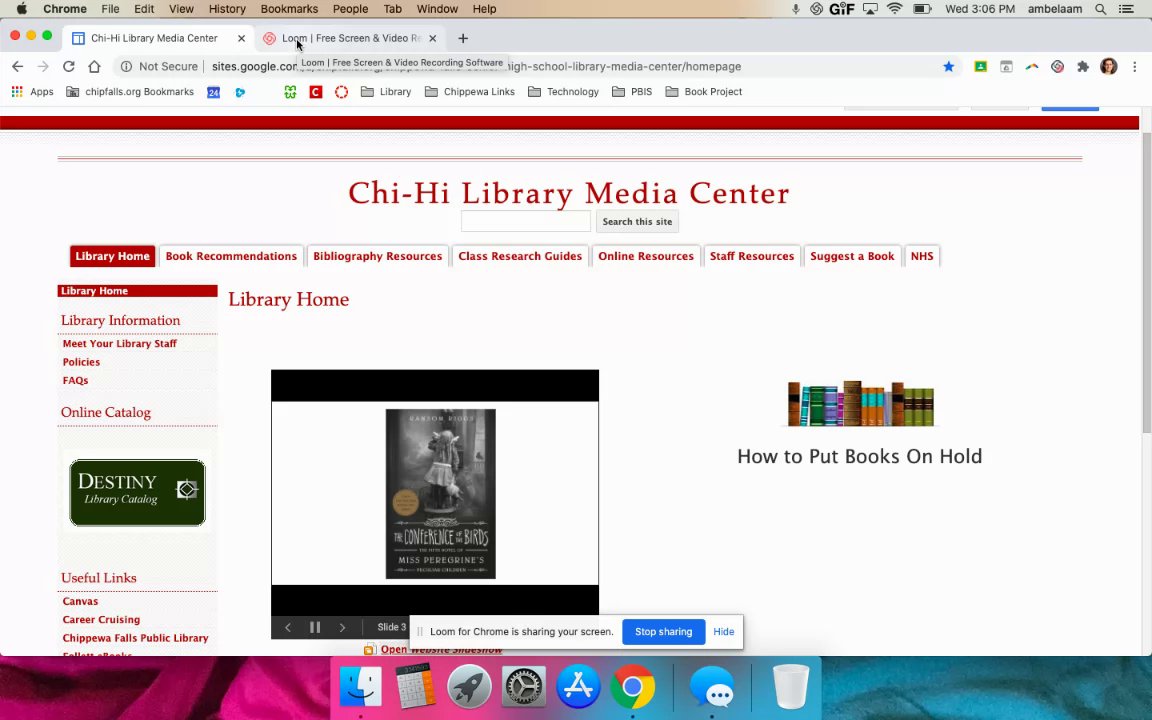Click The Conference of the Birds cover
Viewport: 1152px width, 720px height.
[441, 494]
